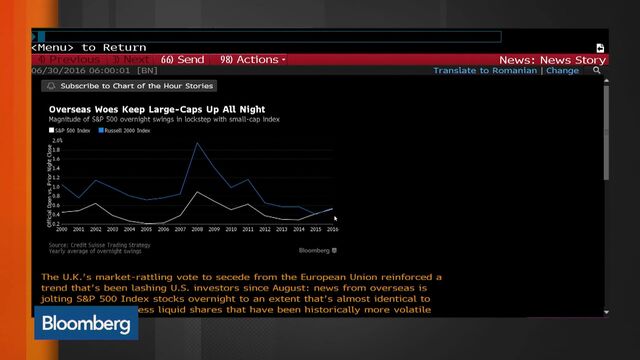Go to the Next story
Viewport: 640px width, 360px height.
coord(131,60)
